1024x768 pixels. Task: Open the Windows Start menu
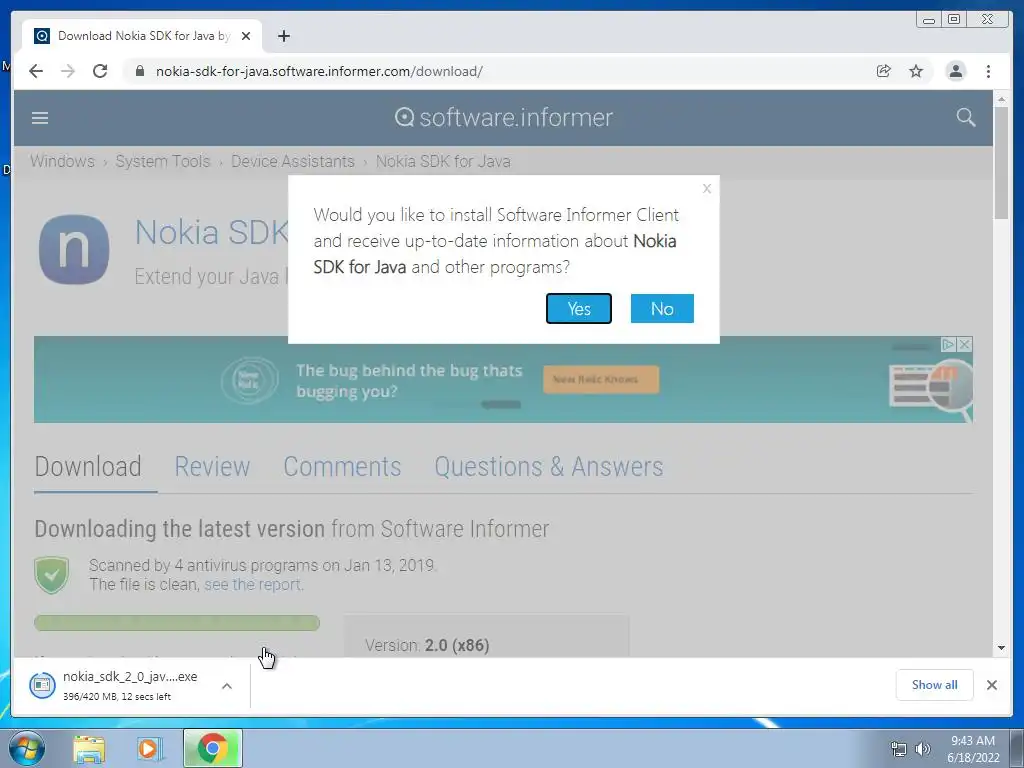pos(27,748)
